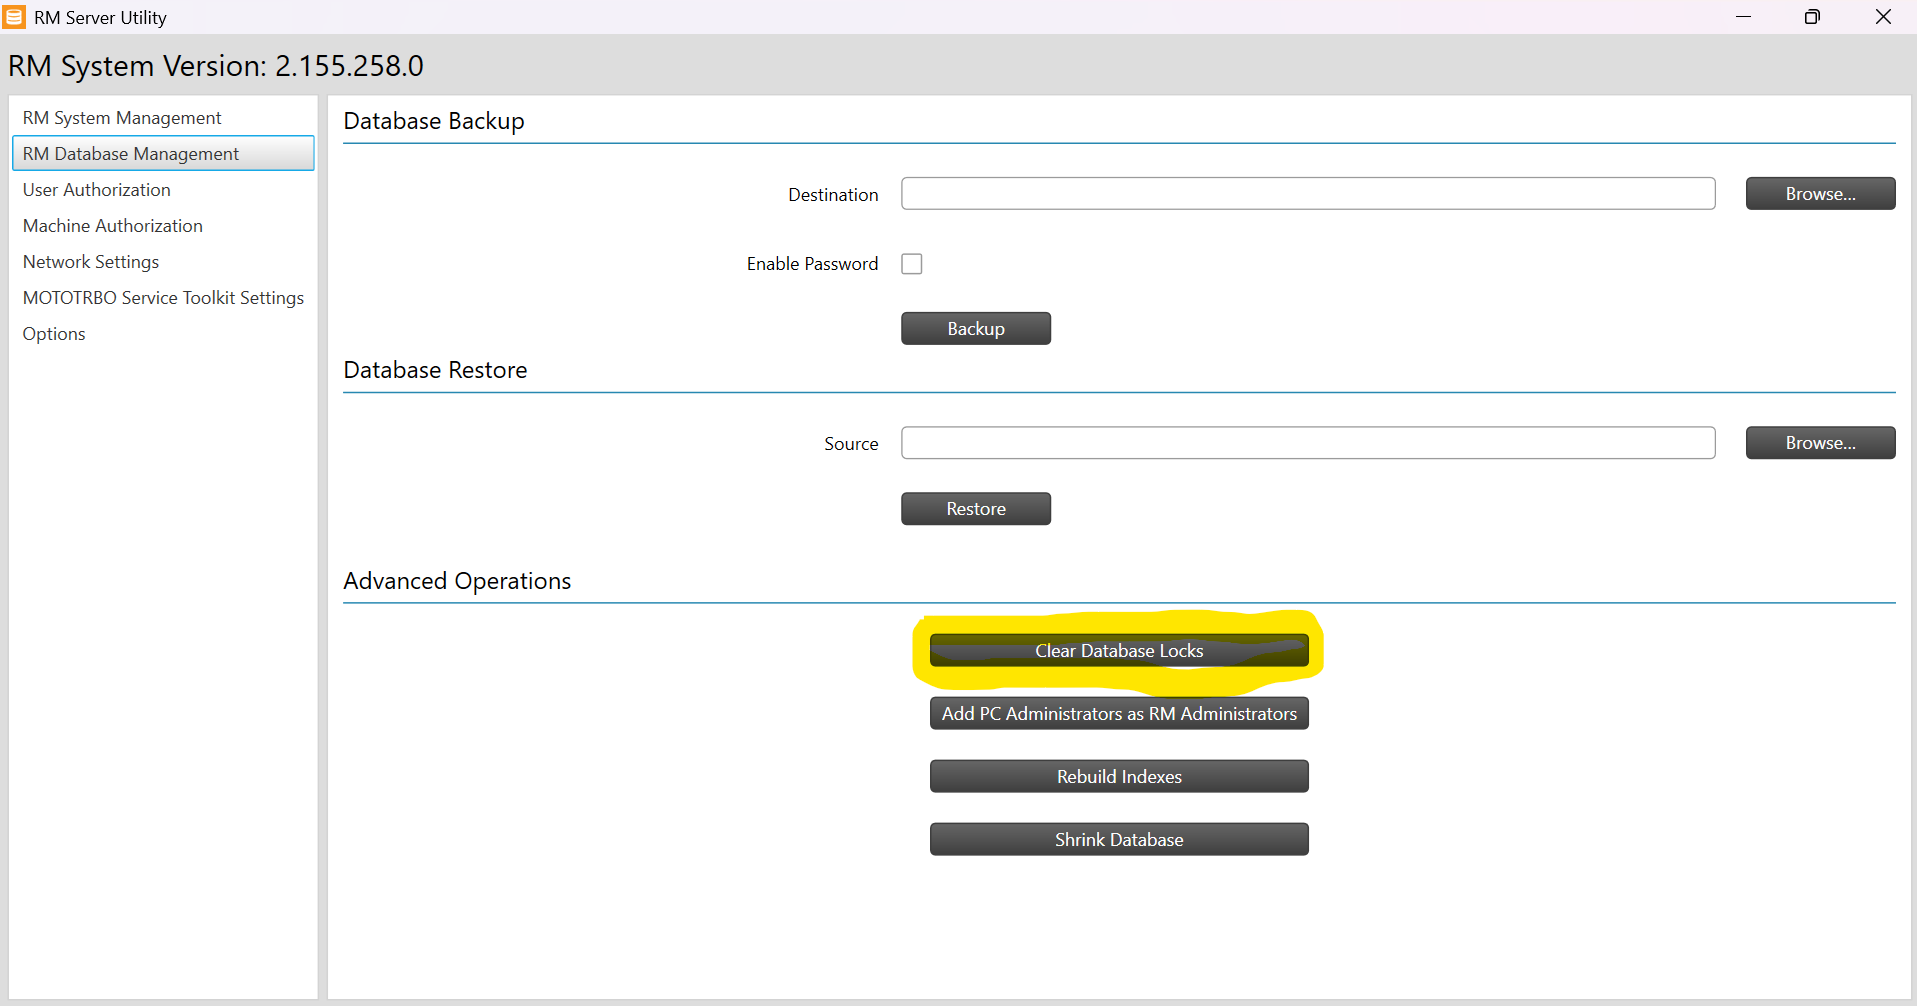Browse for backup destination

pyautogui.click(x=1820, y=194)
